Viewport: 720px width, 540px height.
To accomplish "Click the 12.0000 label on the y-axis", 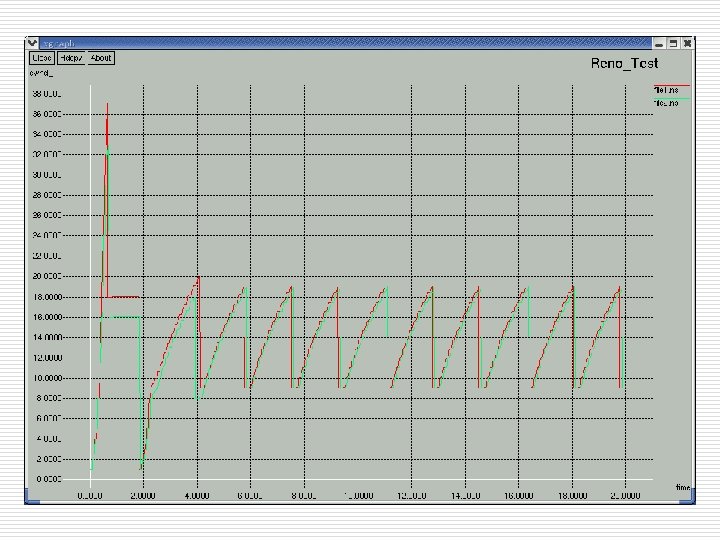I will 47,358.
